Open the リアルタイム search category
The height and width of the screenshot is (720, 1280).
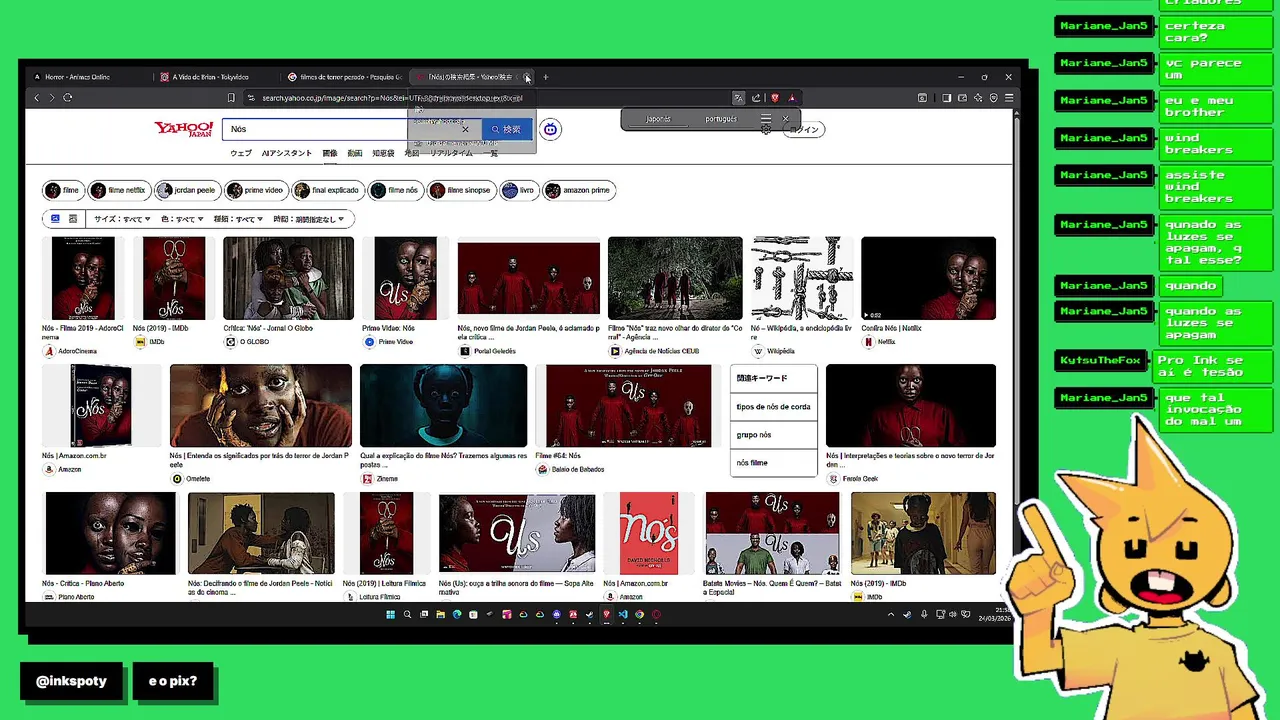click(453, 153)
